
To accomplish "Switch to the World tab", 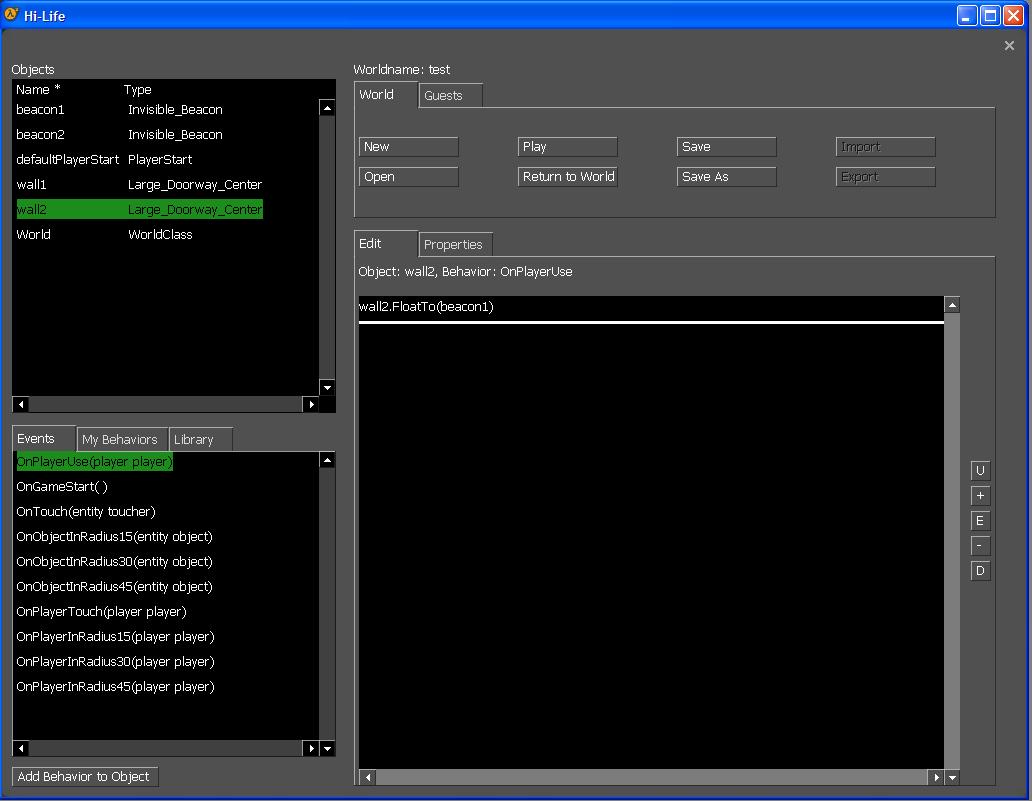I will coord(386,95).
